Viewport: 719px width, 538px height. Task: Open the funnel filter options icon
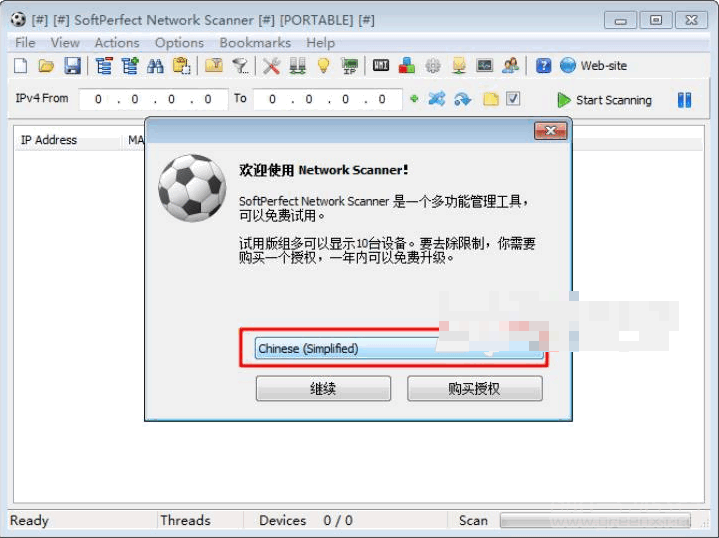pos(240,66)
